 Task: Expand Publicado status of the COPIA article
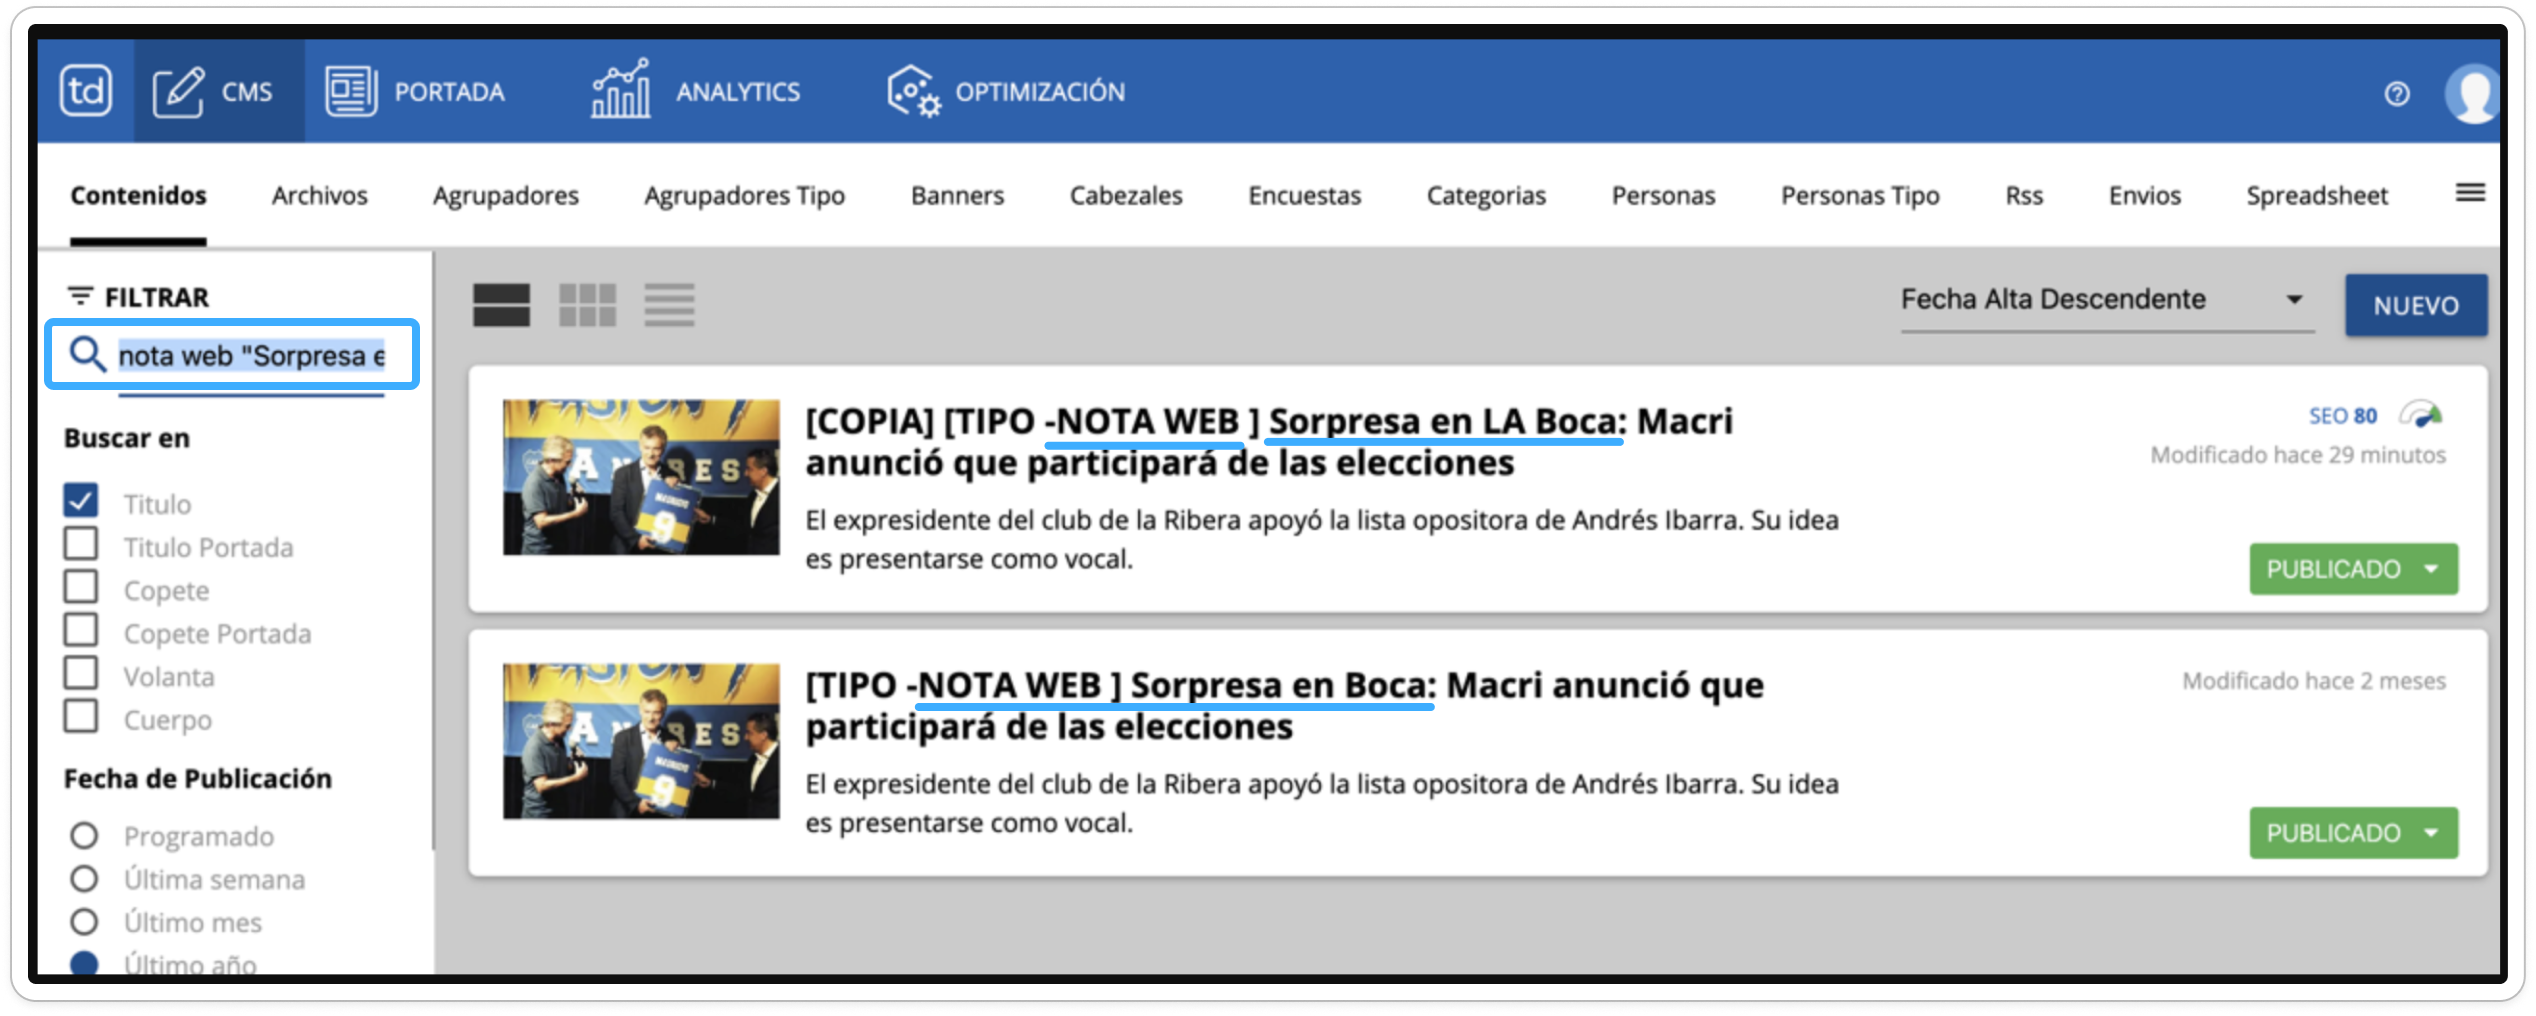click(x=2431, y=569)
